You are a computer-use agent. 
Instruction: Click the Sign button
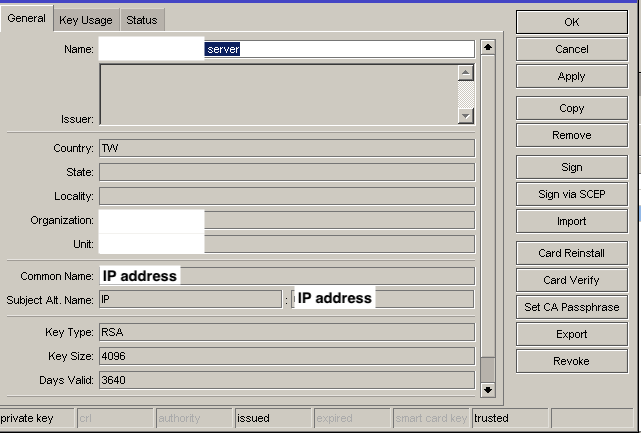click(x=572, y=167)
